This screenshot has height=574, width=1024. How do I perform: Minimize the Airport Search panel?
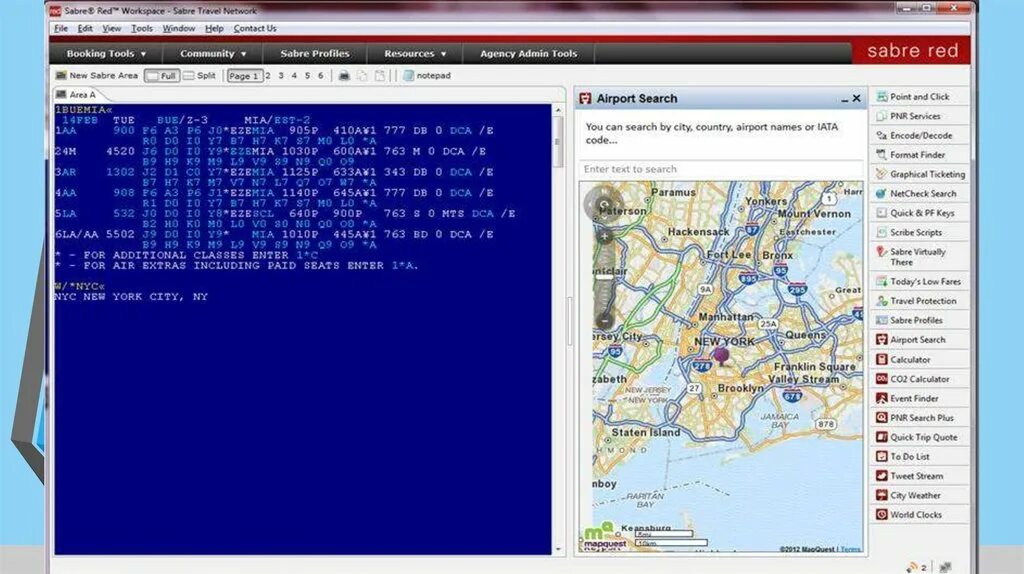[844, 99]
